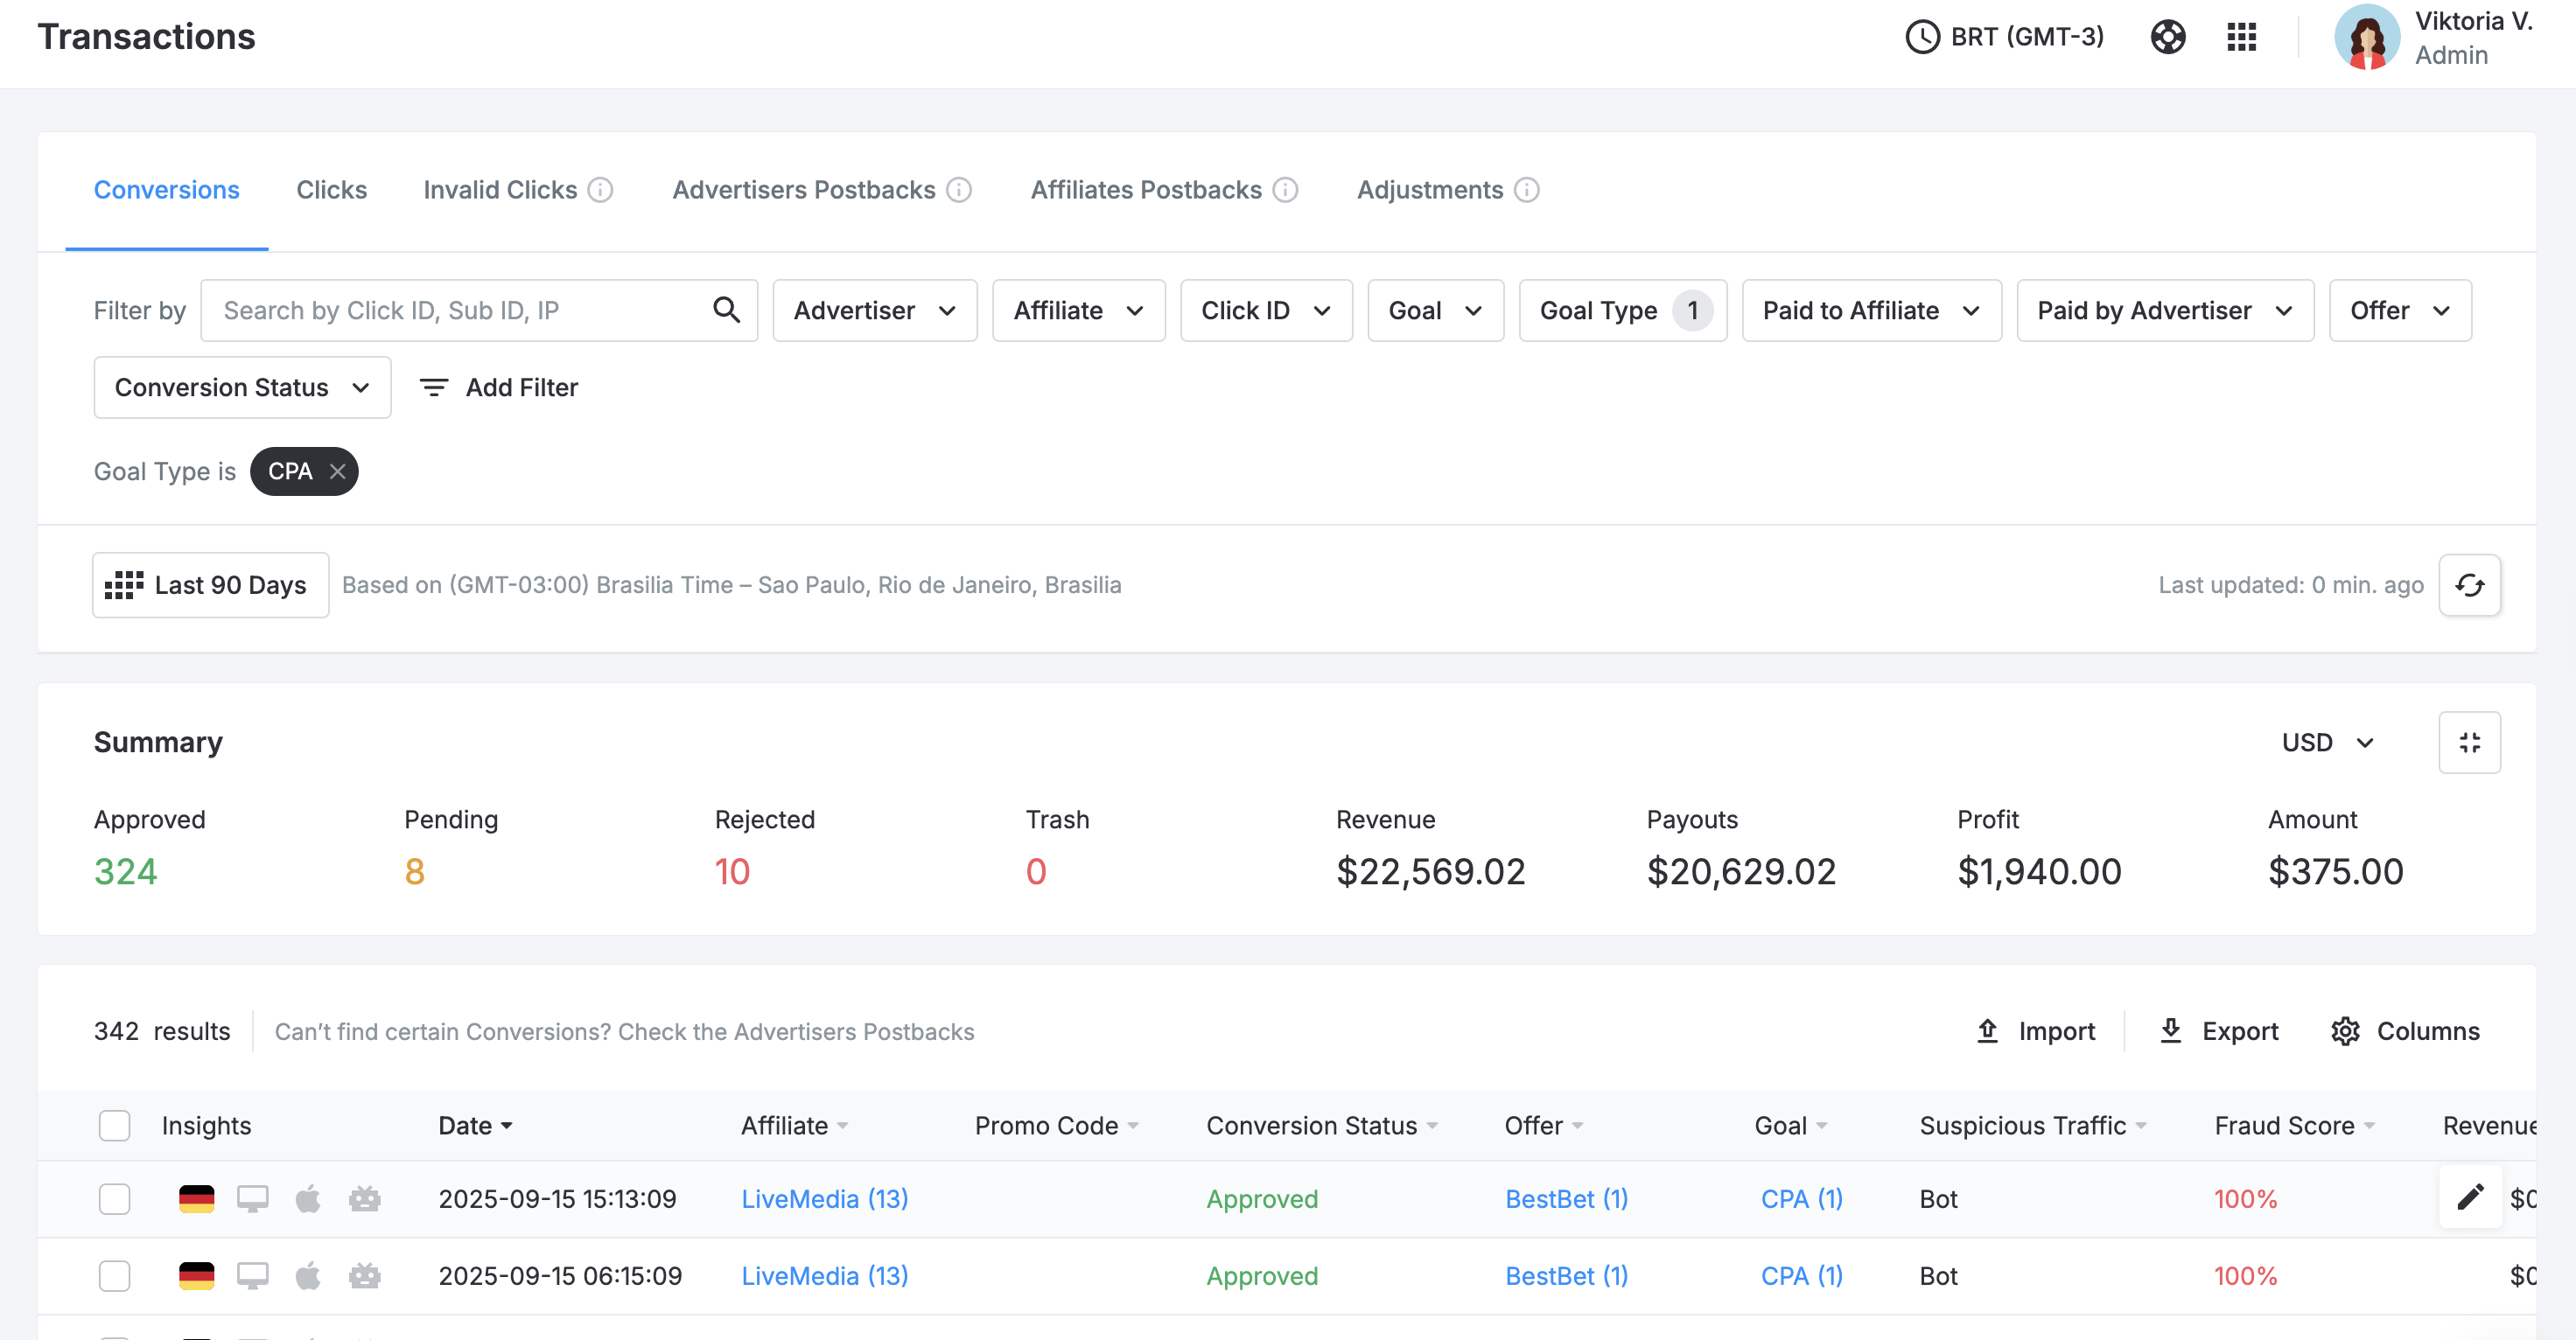Switch to the Clicks tab
Image resolution: width=2576 pixels, height=1340 pixels.
point(331,190)
